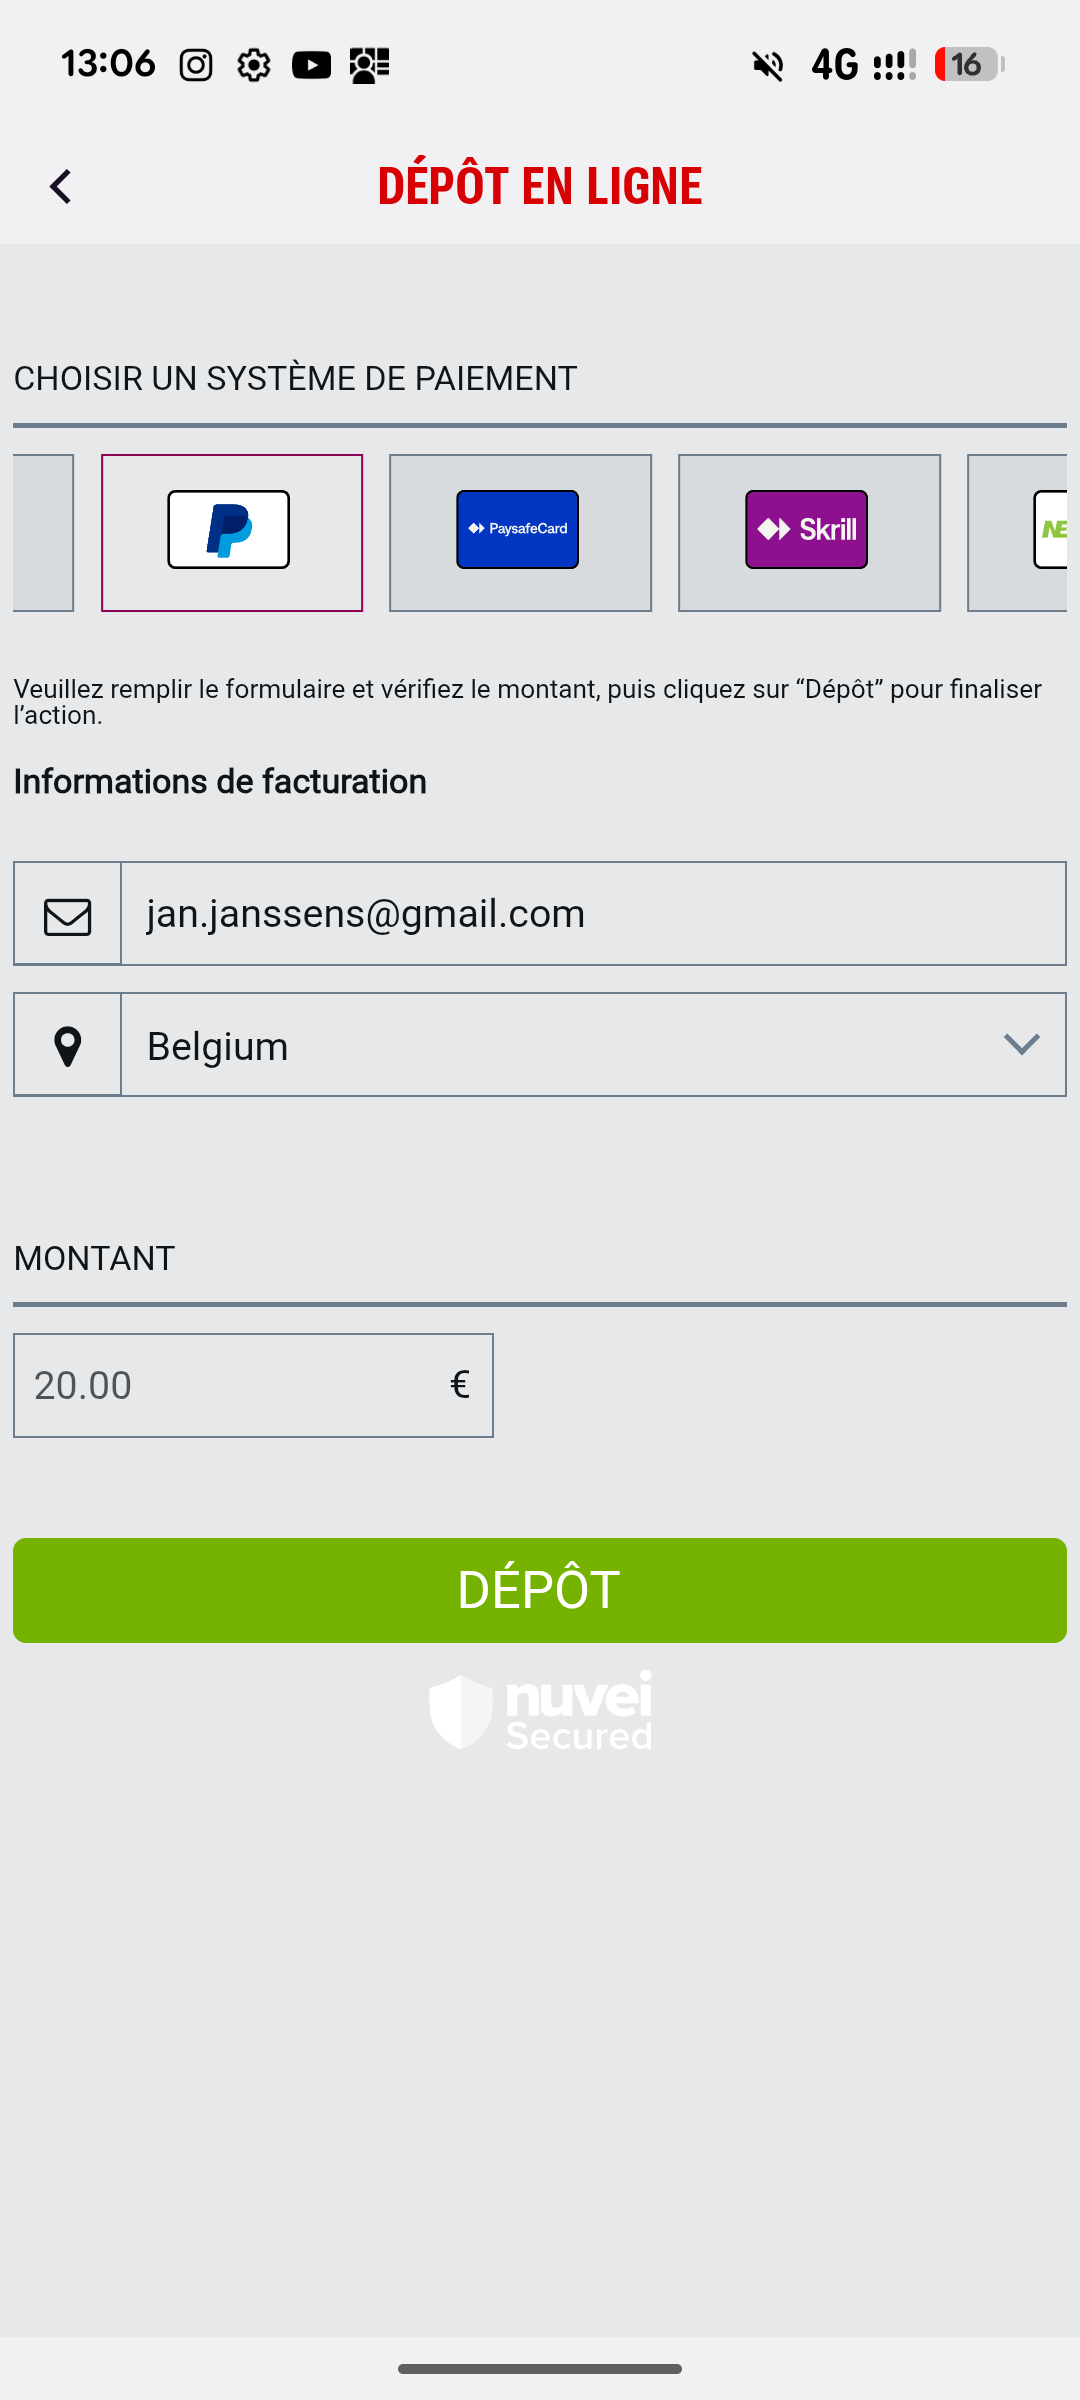1080x2400 pixels.
Task: Tap the battery level indicator
Action: tap(968, 65)
